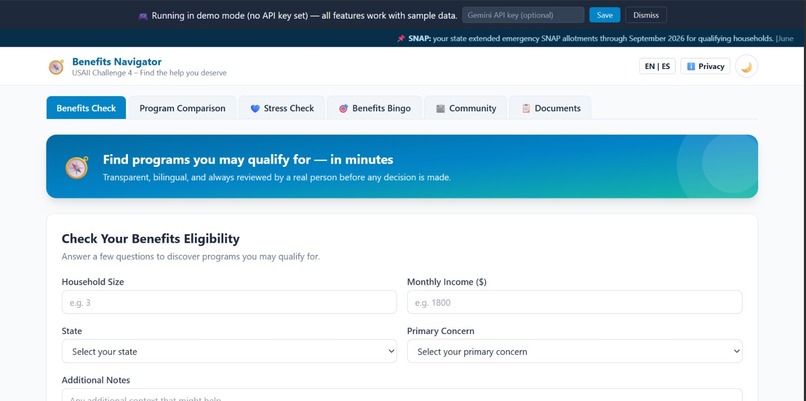806x401 pixels.
Task: Save the Gemini API key
Action: (604, 15)
